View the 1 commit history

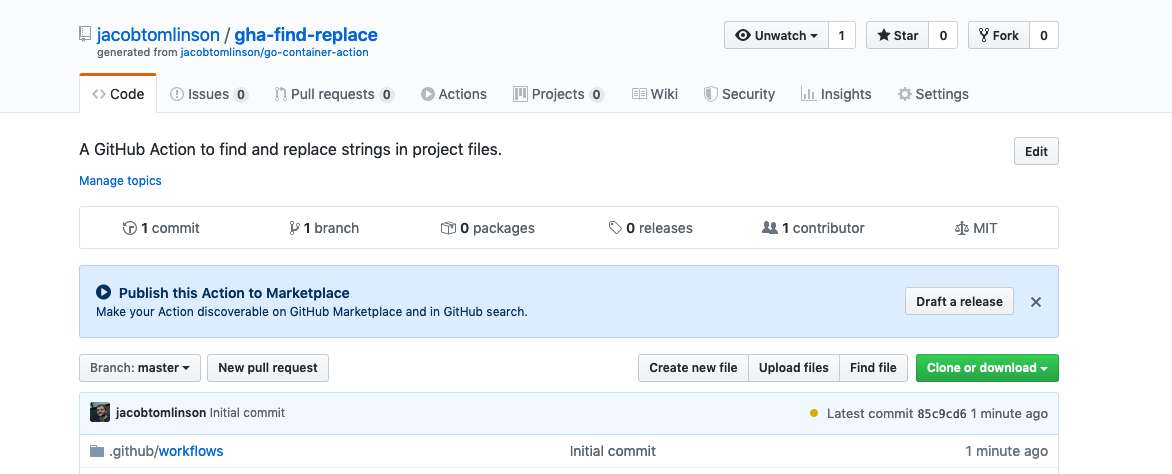pos(161,228)
